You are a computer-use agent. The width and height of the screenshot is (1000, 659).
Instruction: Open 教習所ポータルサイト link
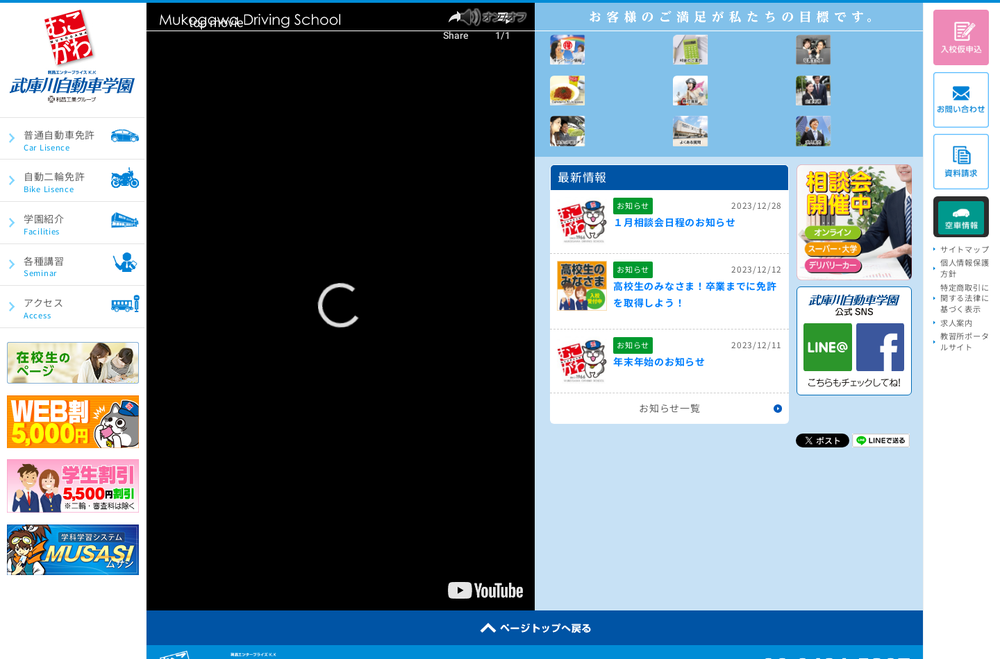tap(964, 342)
